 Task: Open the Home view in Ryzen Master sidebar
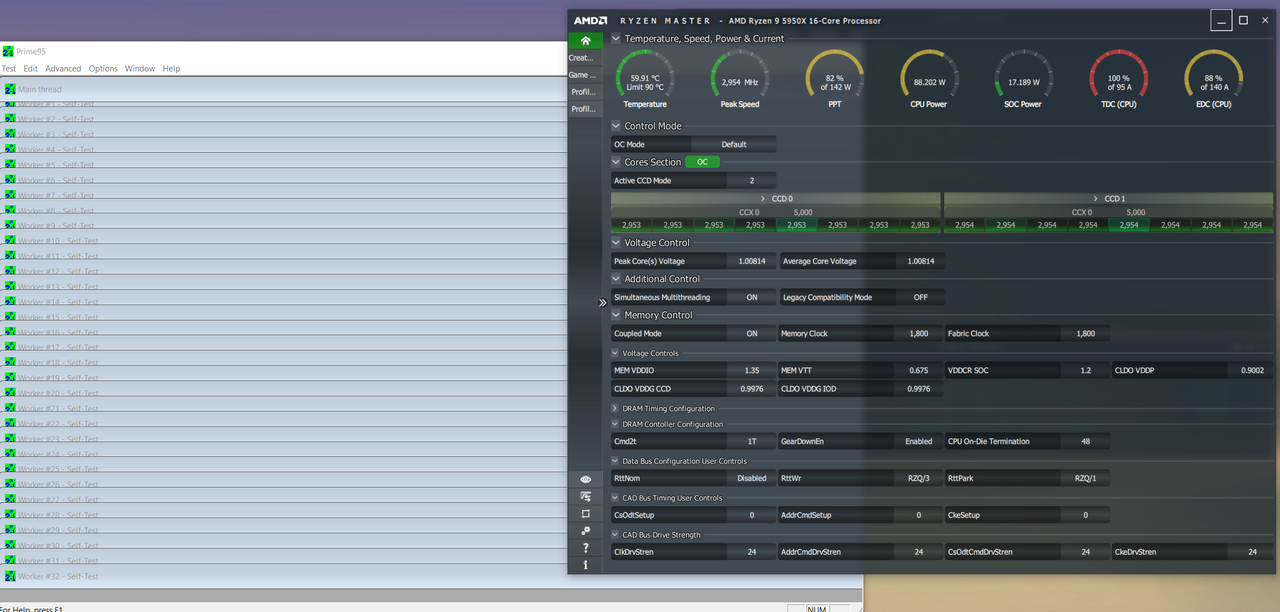tap(585, 41)
